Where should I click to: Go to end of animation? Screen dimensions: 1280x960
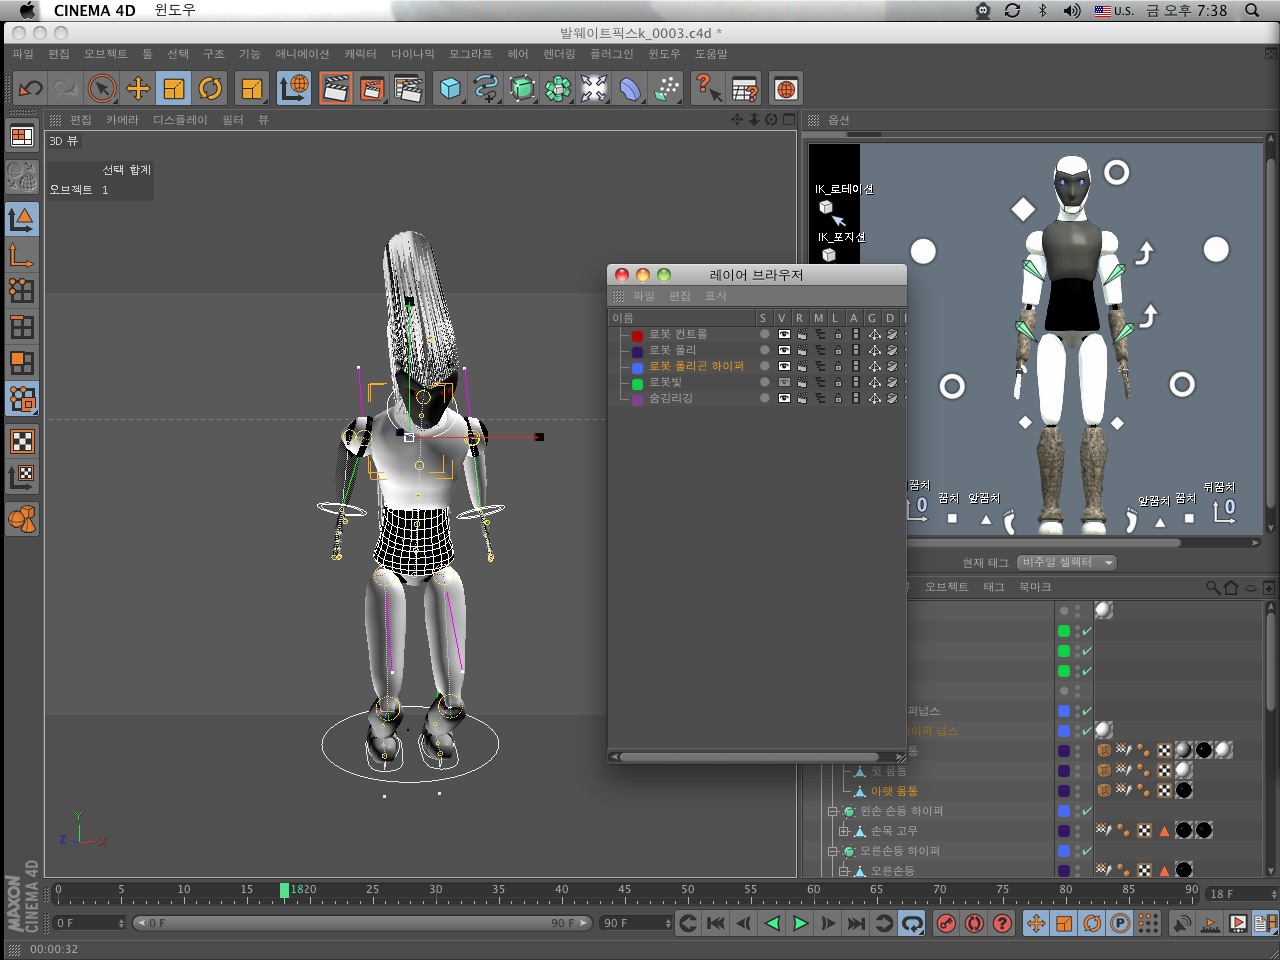[x=856, y=923]
